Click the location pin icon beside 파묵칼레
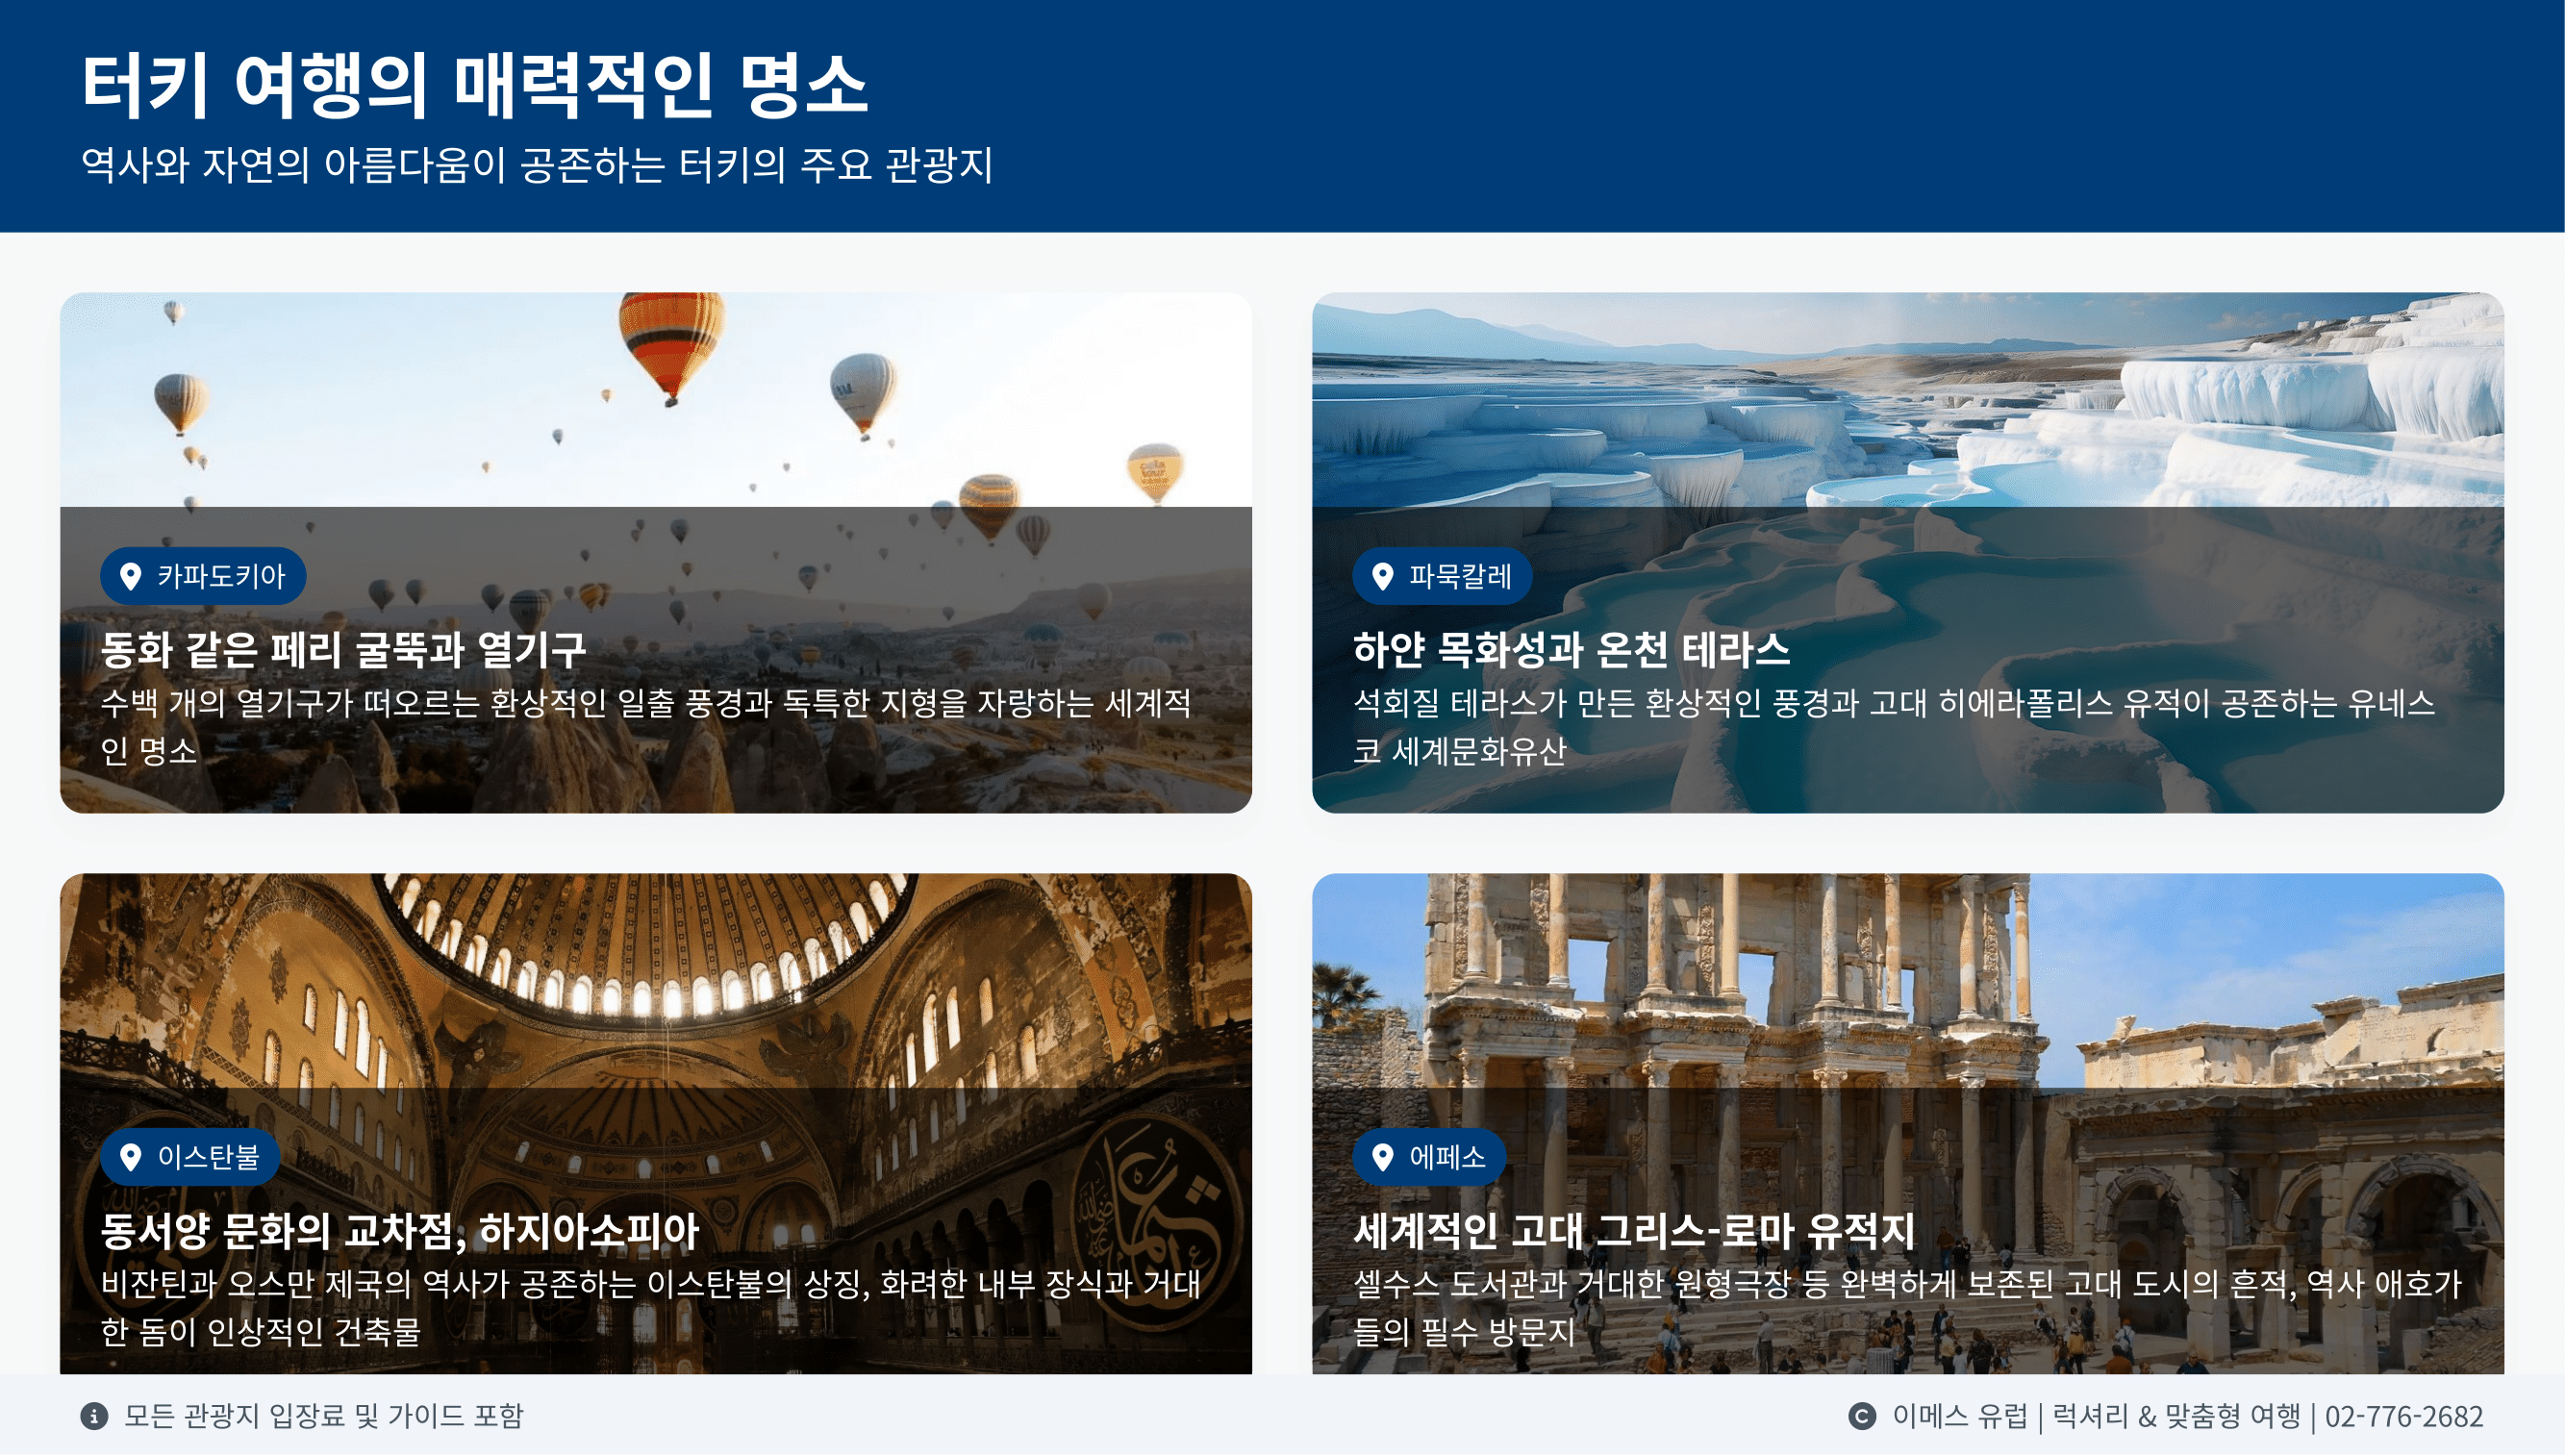Screen dimensions: 2565x1456 [1382, 576]
